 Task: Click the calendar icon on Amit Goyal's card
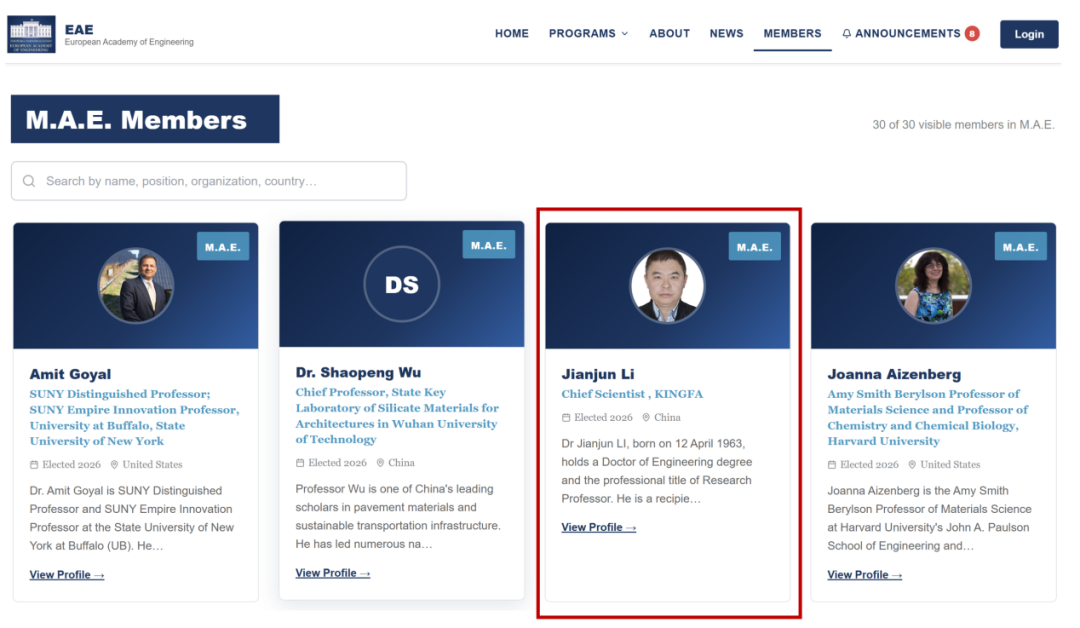point(34,465)
